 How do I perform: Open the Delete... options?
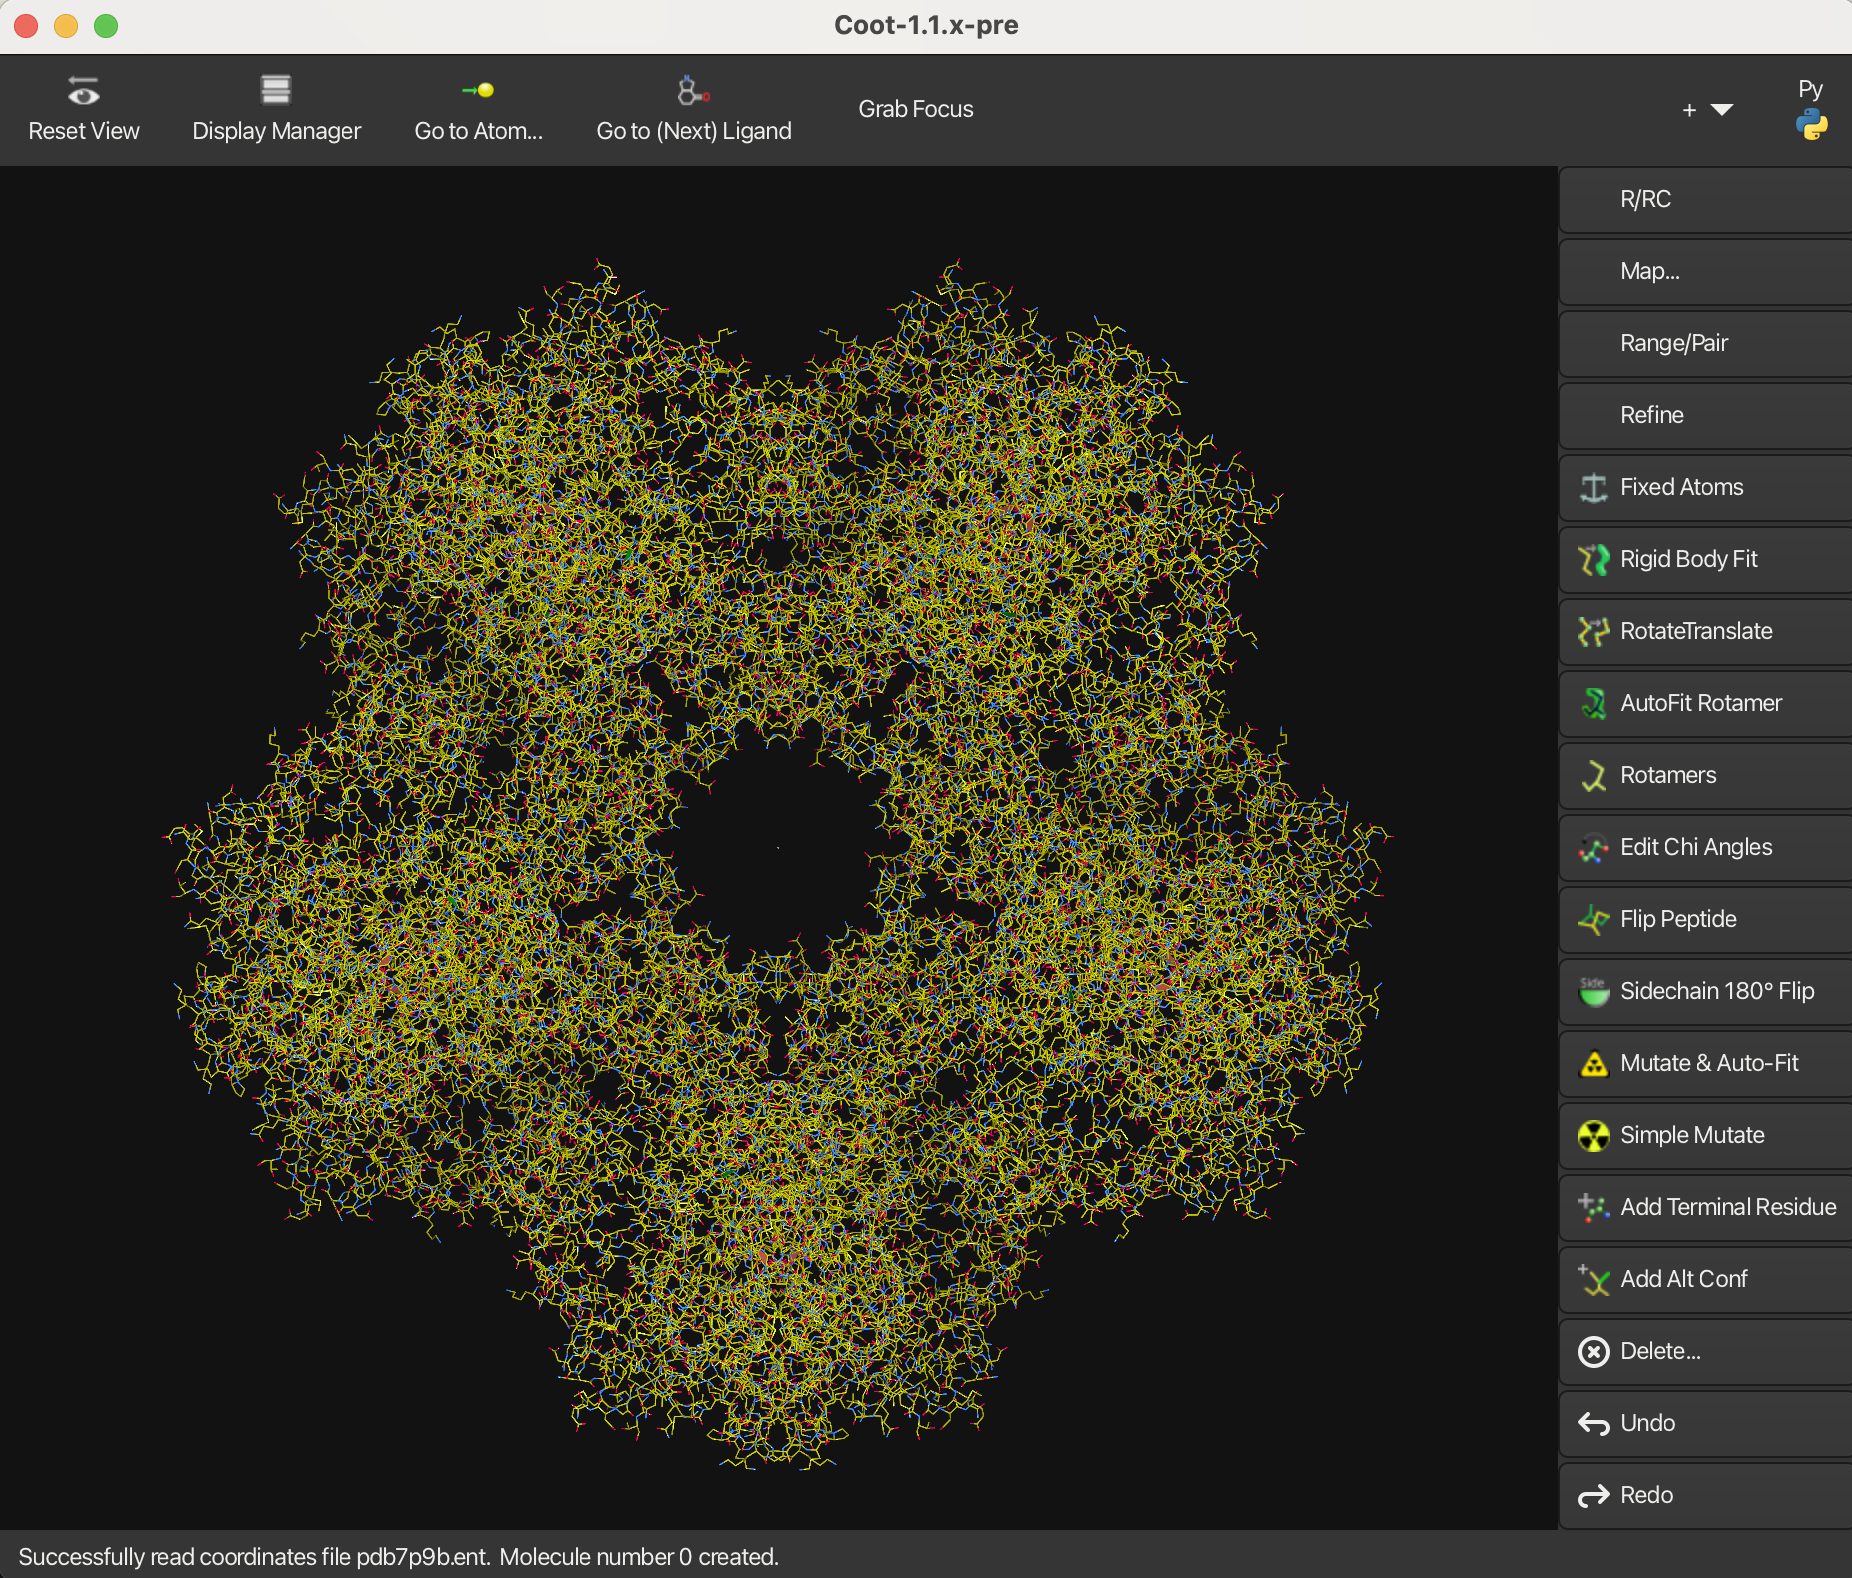pyautogui.click(x=1705, y=1351)
